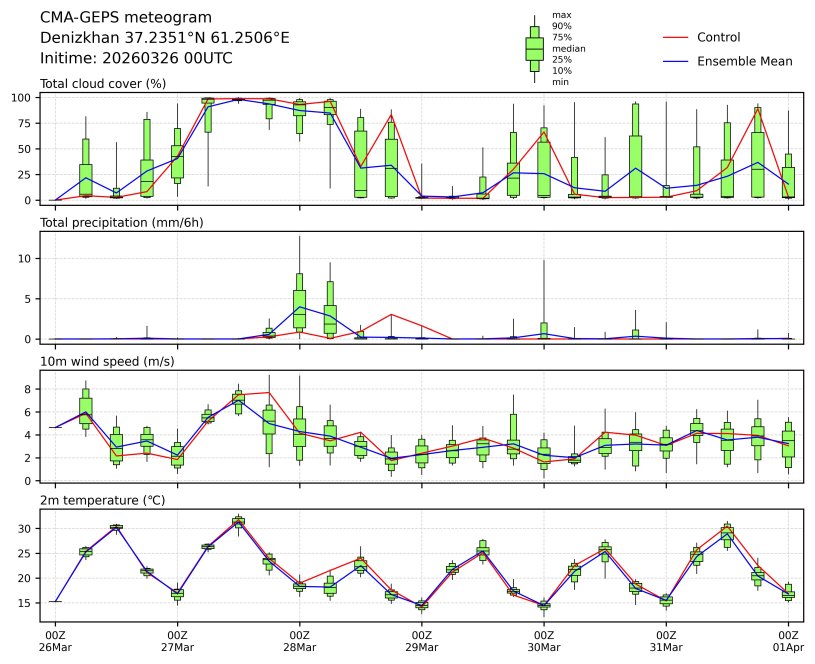Click the red Control legend line
The width and height of the screenshot is (815, 664).
(x=675, y=37)
